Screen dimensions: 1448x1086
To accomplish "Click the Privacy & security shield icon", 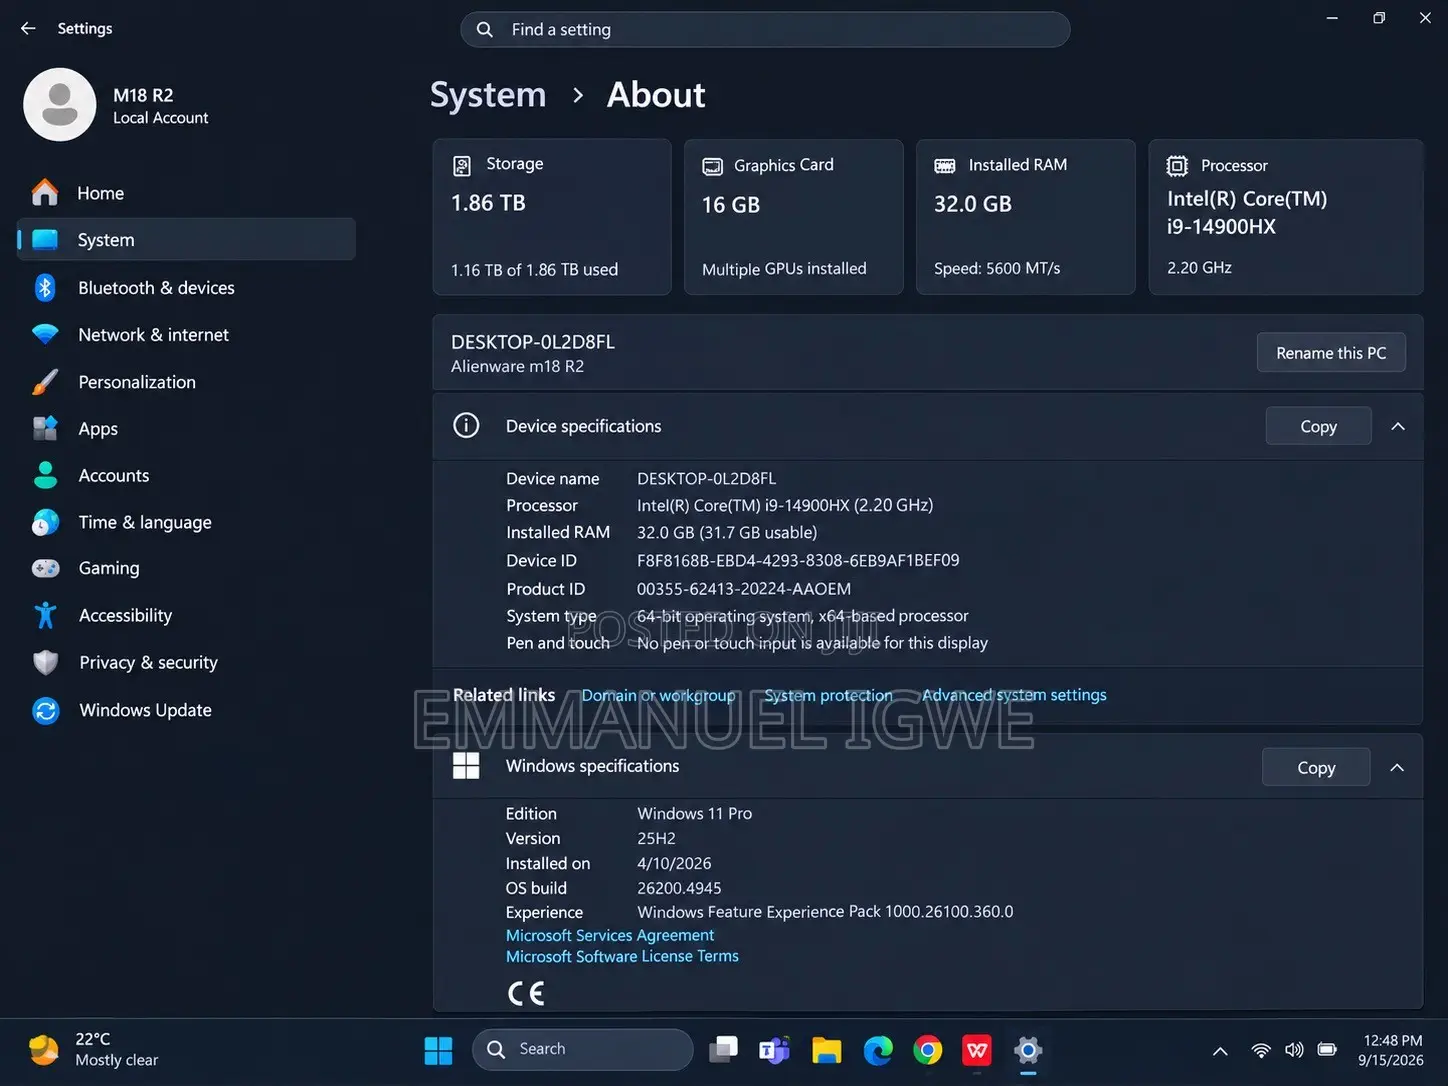I will pos(45,662).
